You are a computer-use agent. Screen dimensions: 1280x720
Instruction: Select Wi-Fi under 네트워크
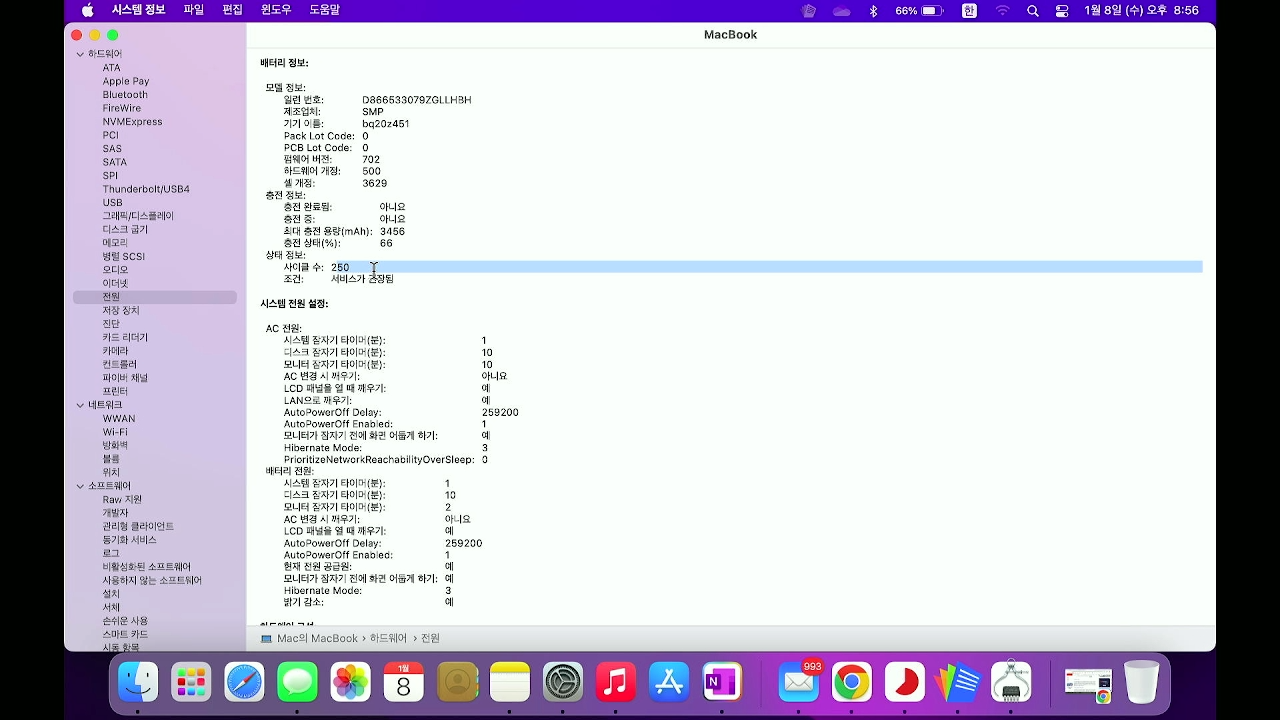pos(115,432)
